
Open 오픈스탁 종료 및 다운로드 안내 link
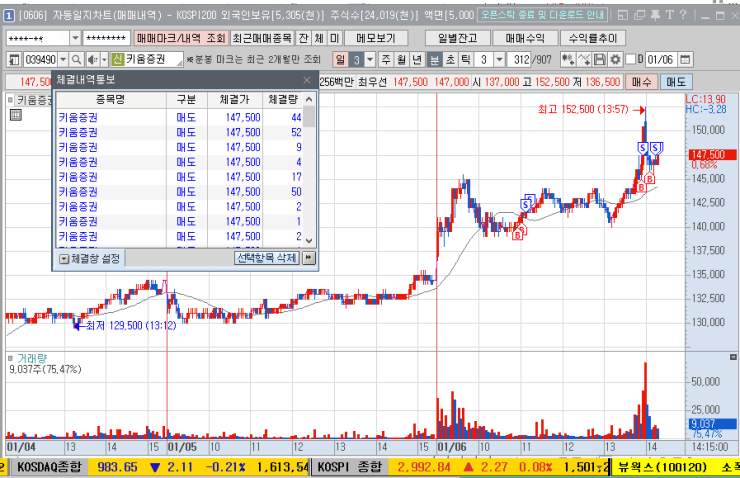(x=542, y=15)
